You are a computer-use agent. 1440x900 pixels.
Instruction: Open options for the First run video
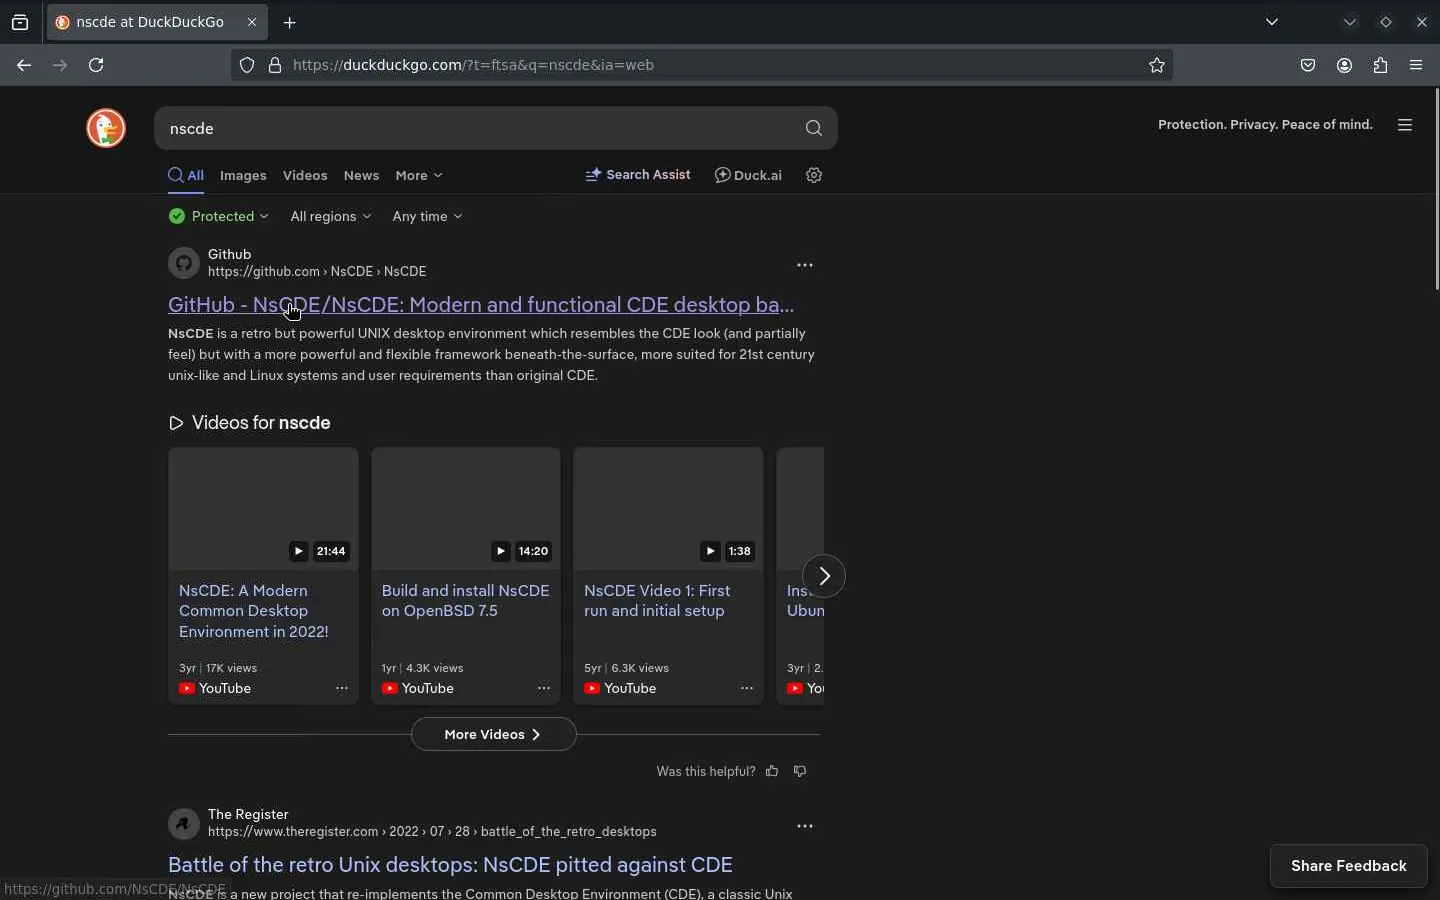747,688
